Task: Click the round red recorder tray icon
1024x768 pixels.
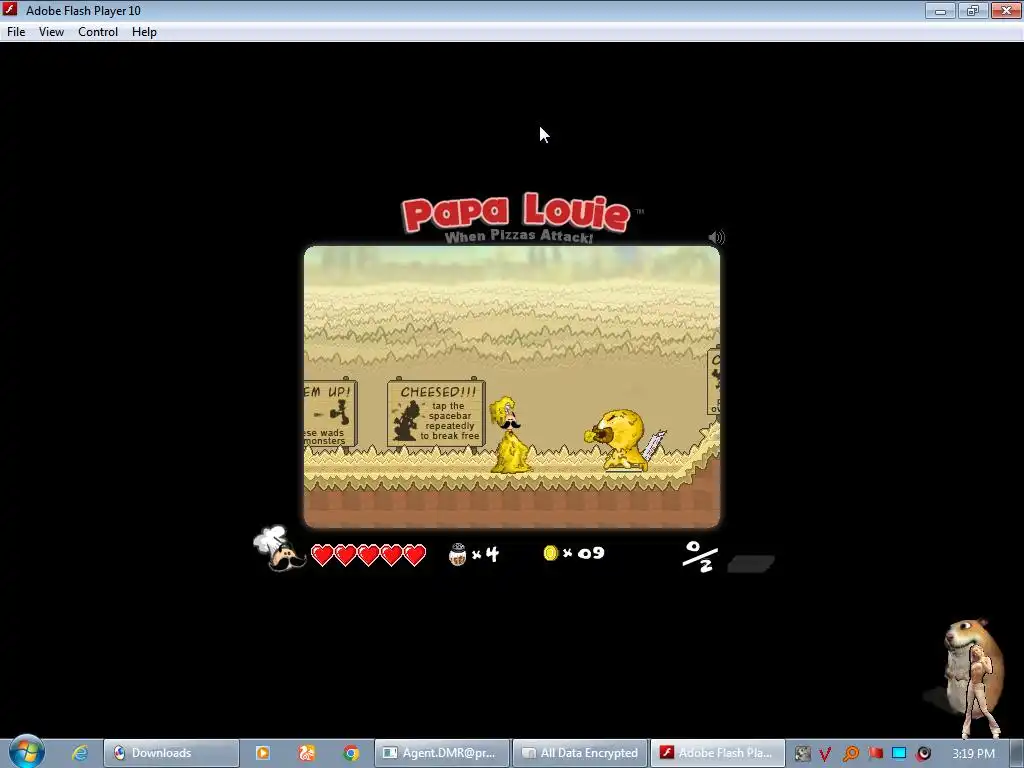Action: point(923,754)
